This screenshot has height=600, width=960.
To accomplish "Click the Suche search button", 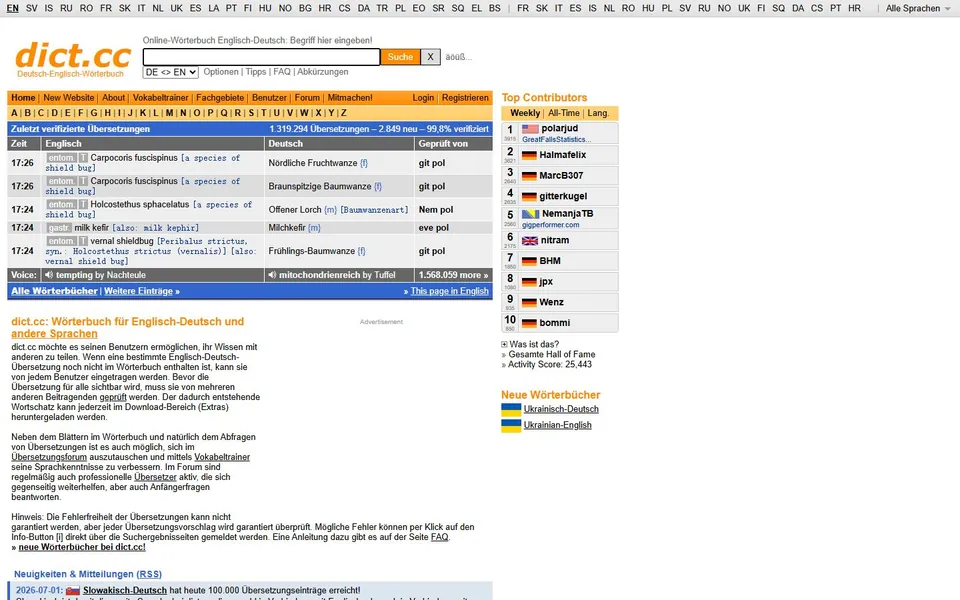I will (x=400, y=57).
